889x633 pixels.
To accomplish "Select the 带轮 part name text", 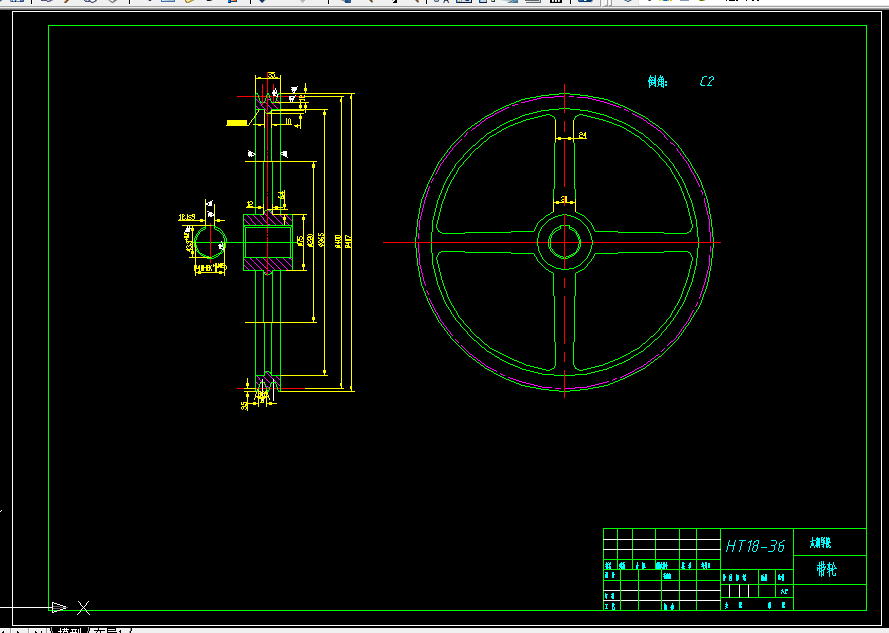I will (827, 569).
